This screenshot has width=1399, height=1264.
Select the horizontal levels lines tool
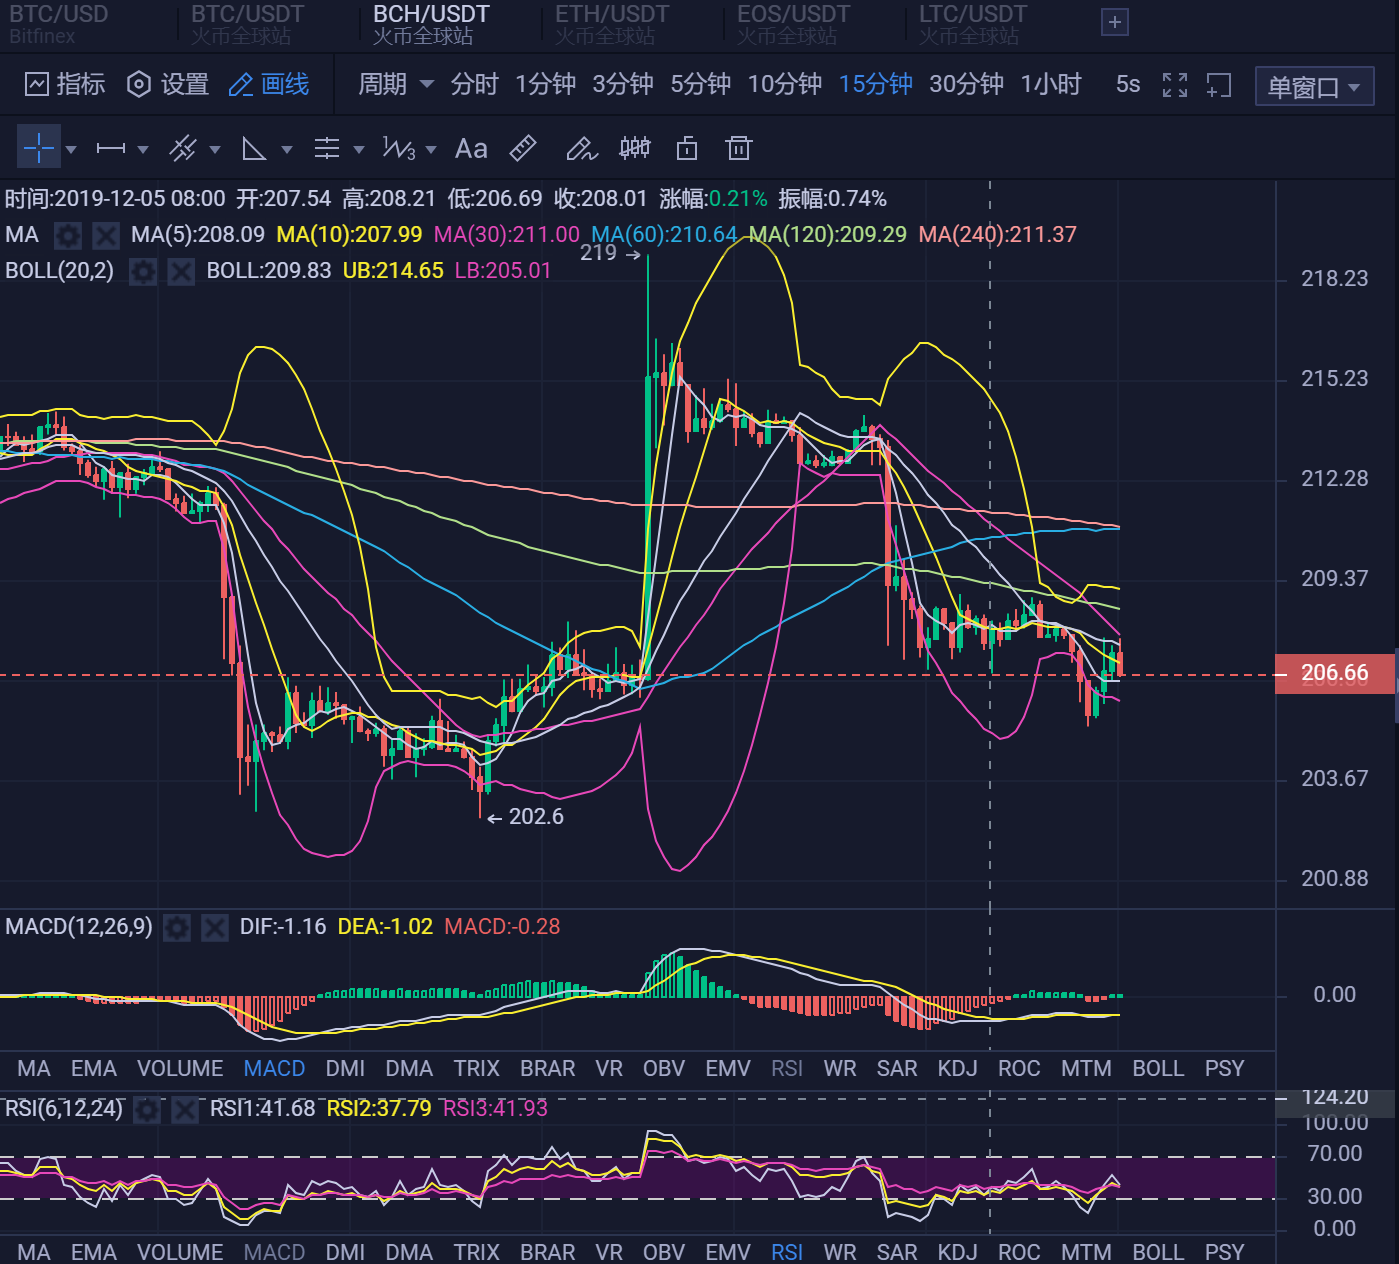coord(327,148)
